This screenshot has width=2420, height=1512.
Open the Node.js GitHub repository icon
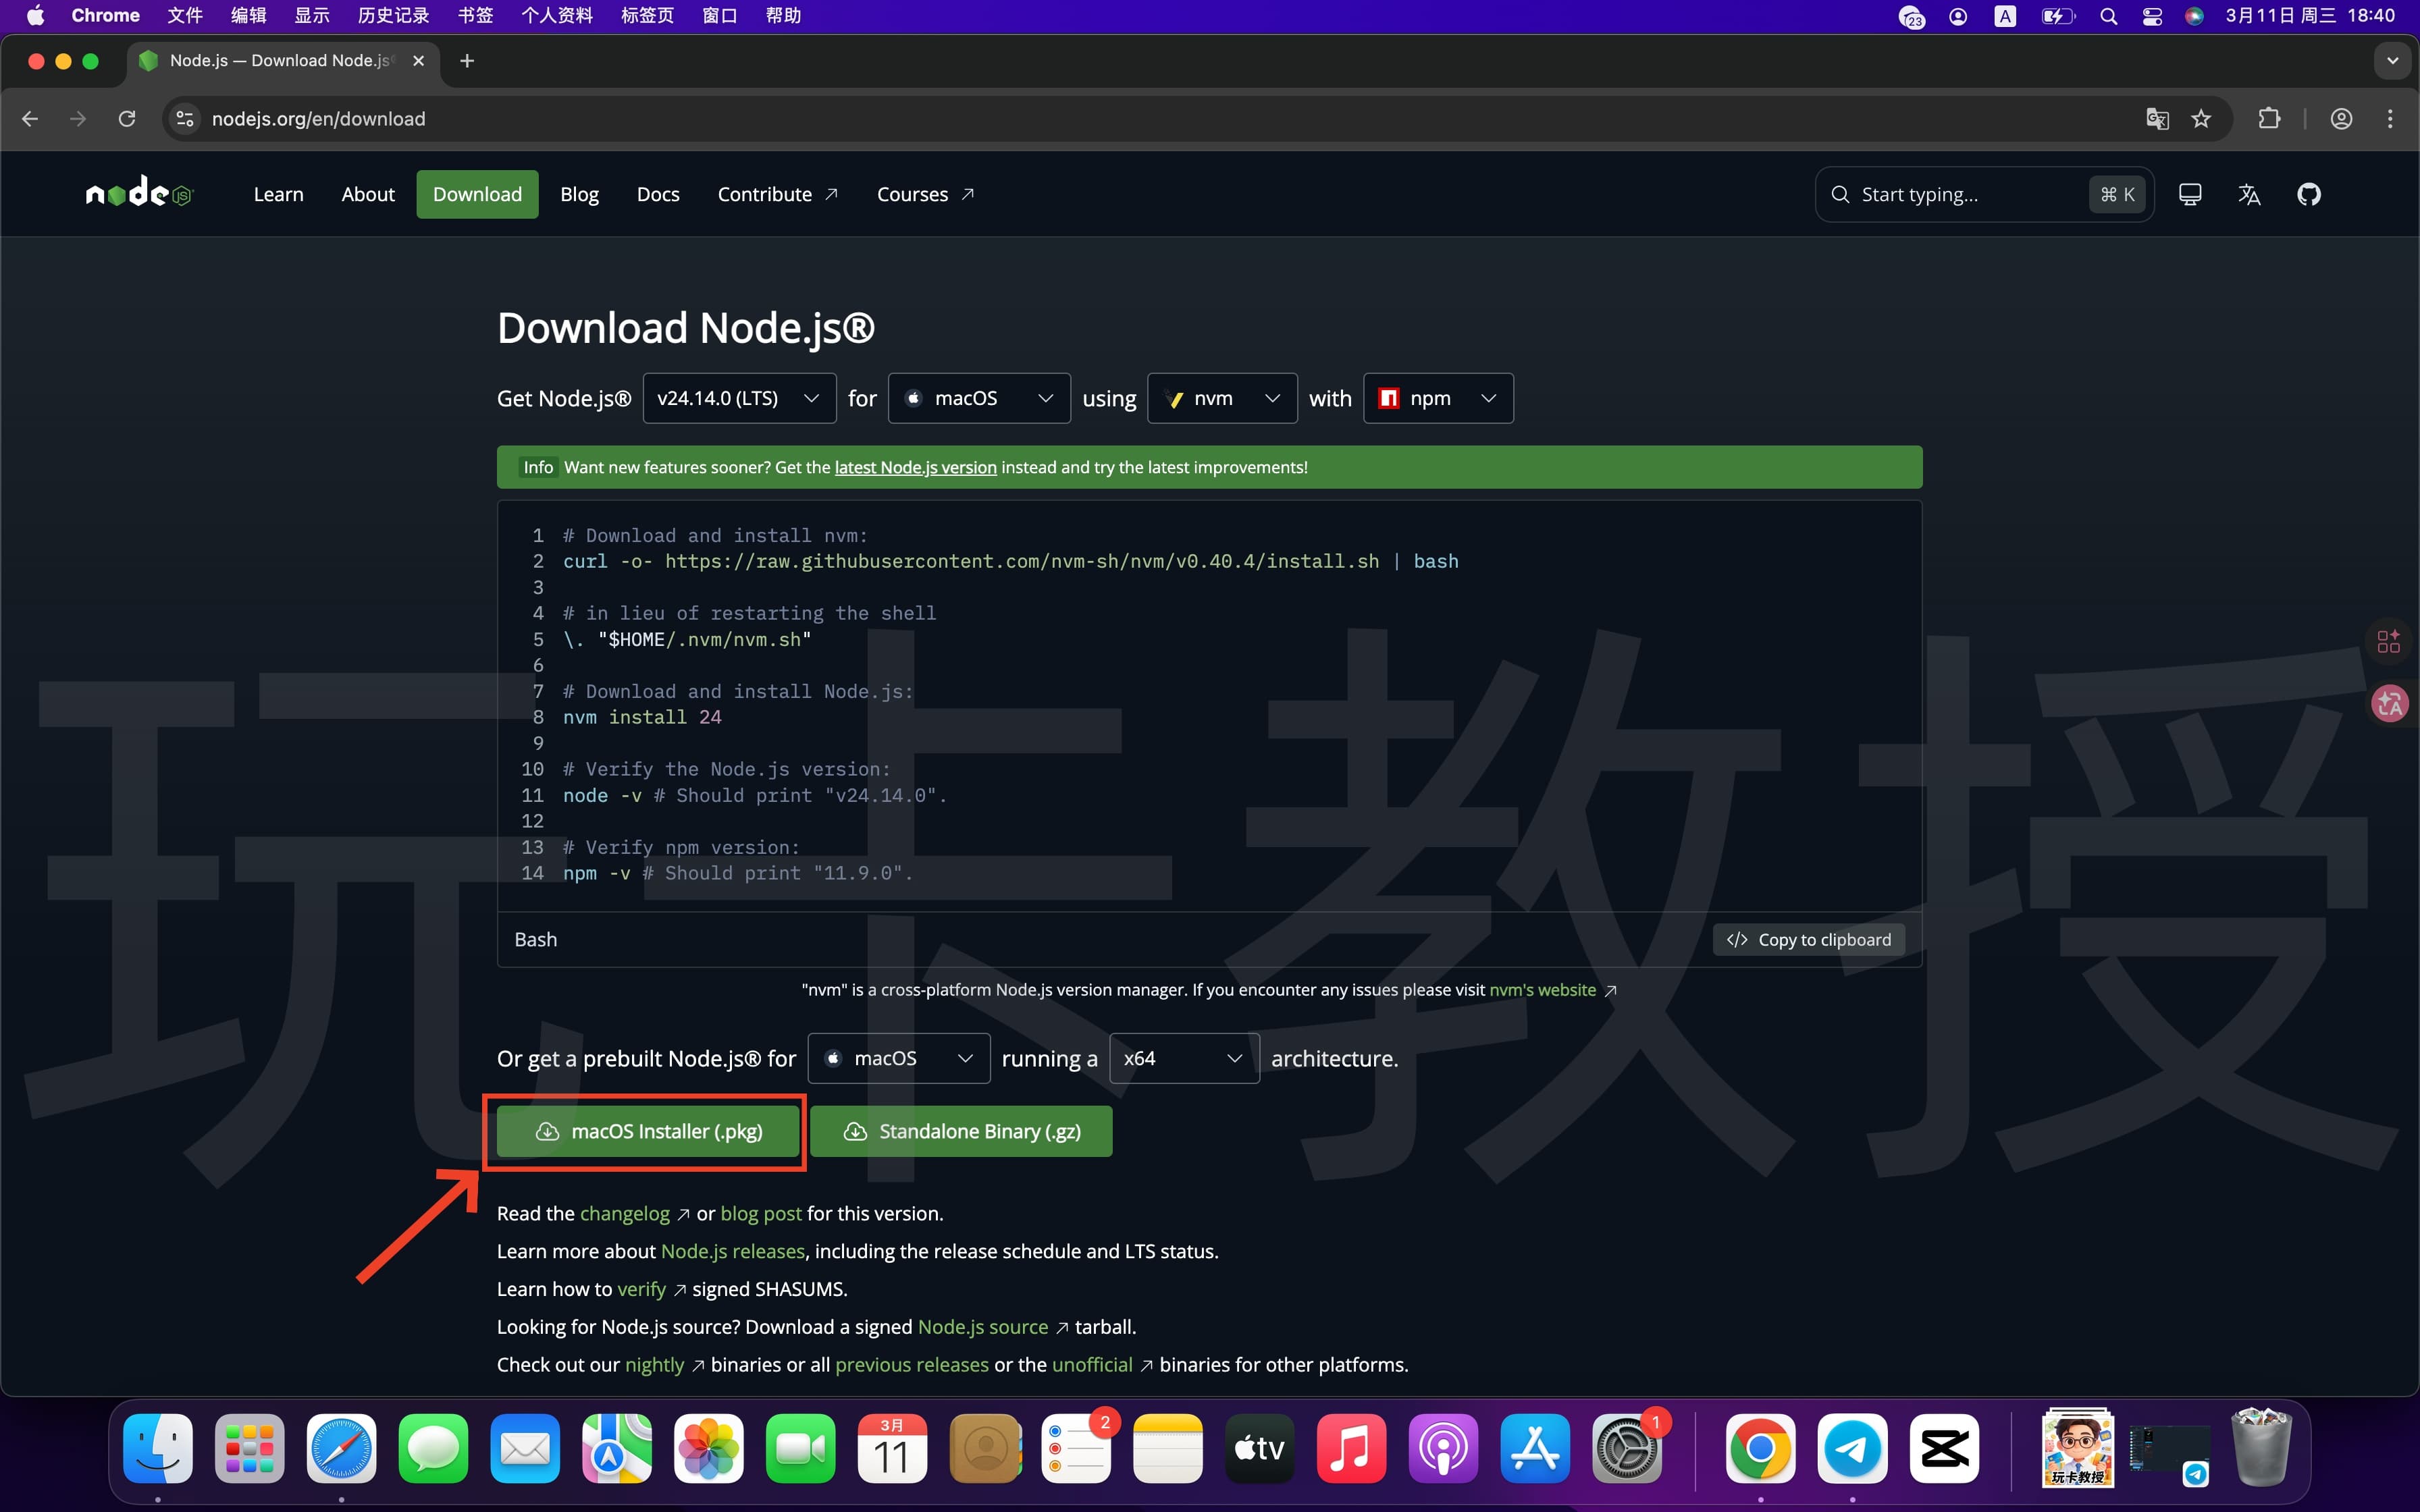2310,194
